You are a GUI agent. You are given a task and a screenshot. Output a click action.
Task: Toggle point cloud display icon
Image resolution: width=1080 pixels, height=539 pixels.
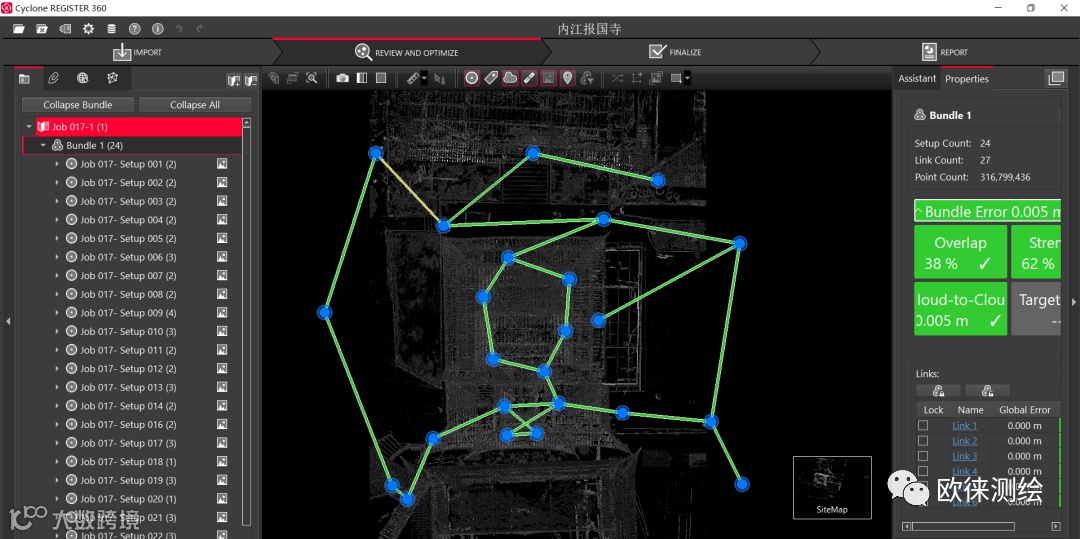click(x=510, y=78)
